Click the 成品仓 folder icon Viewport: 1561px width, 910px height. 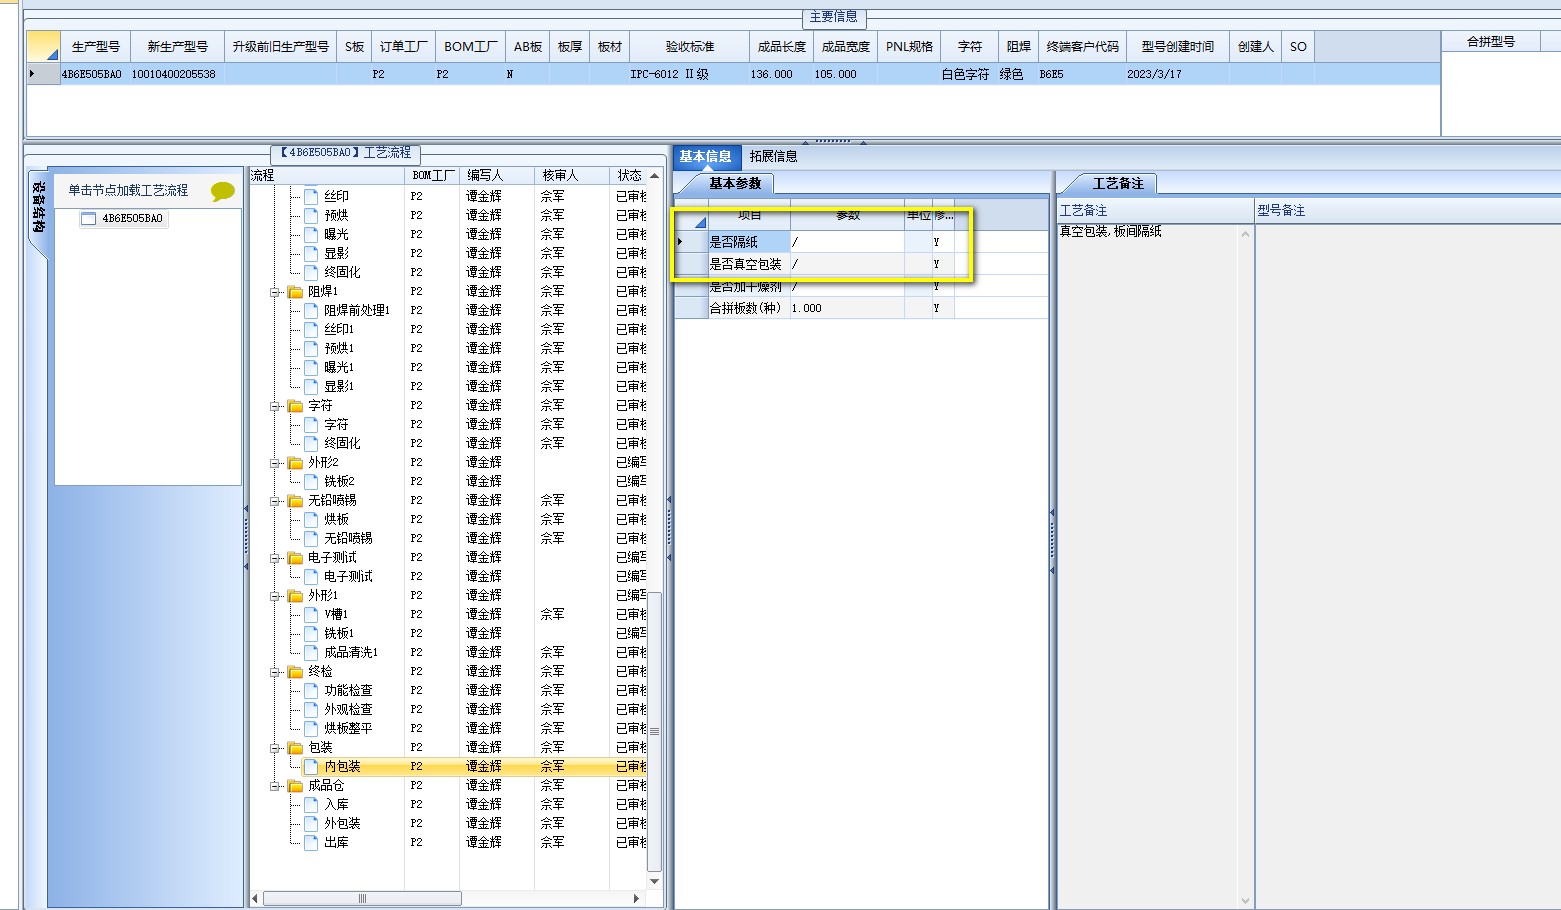click(295, 786)
